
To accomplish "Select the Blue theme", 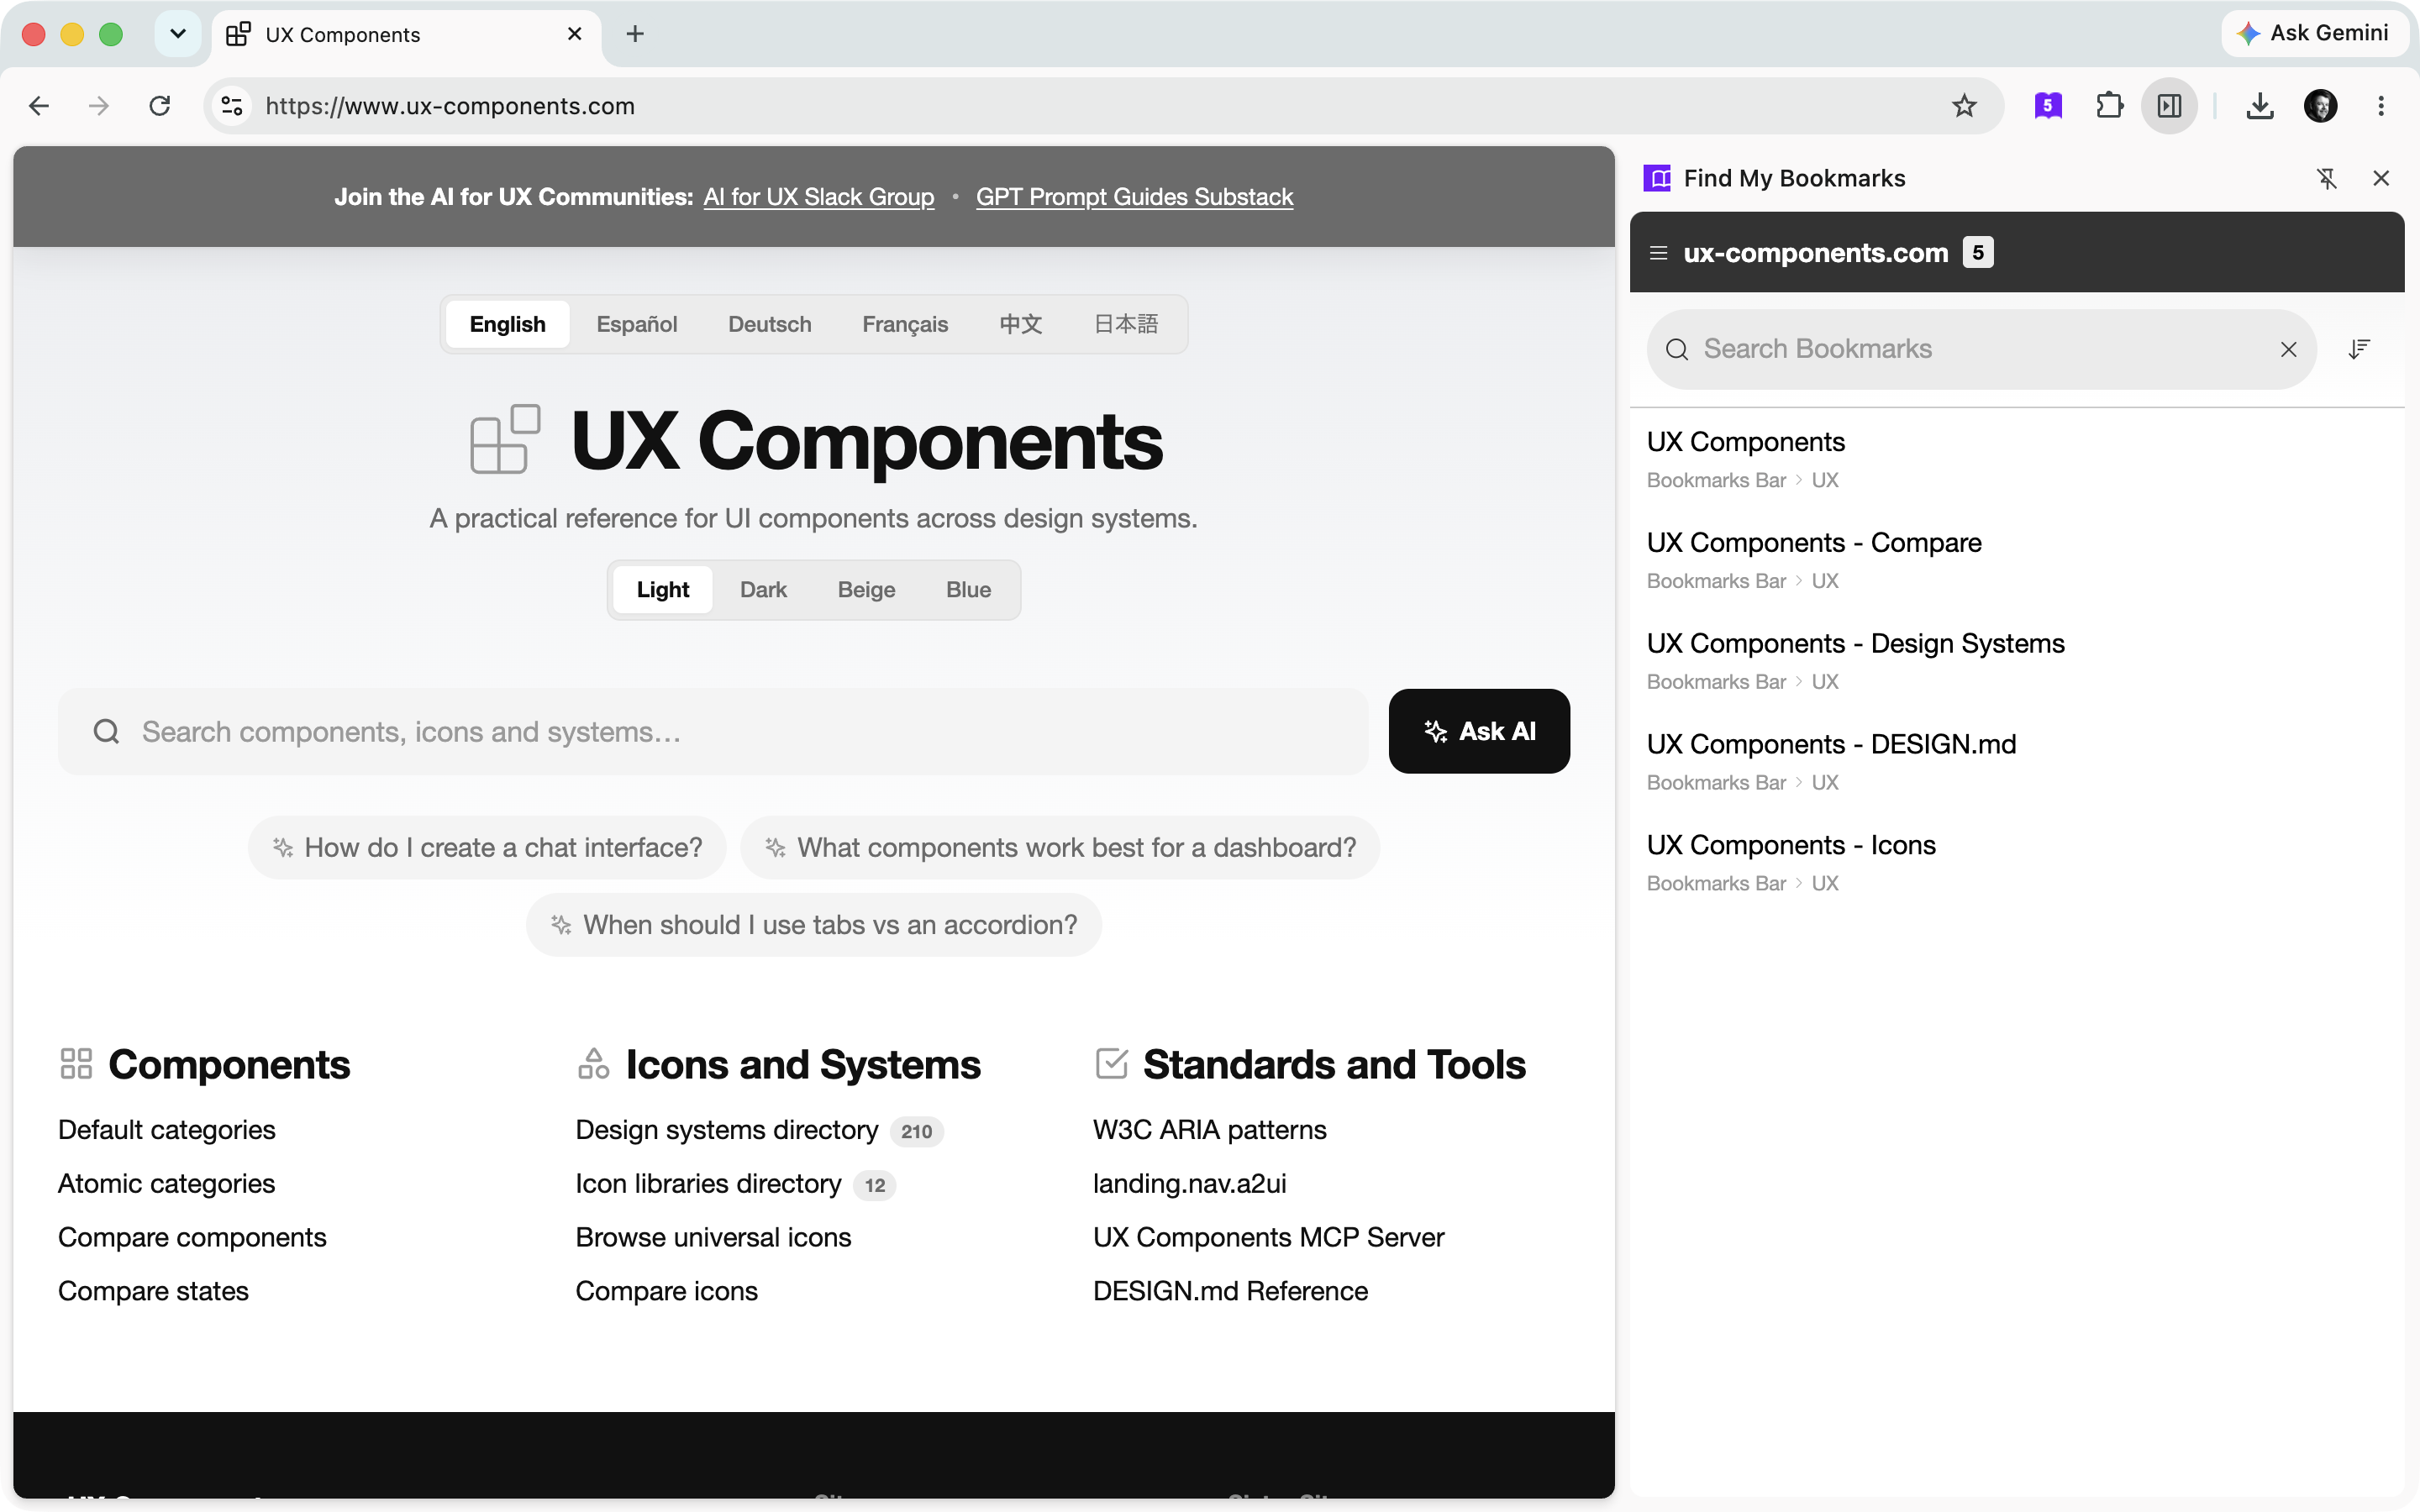I will click(x=968, y=590).
